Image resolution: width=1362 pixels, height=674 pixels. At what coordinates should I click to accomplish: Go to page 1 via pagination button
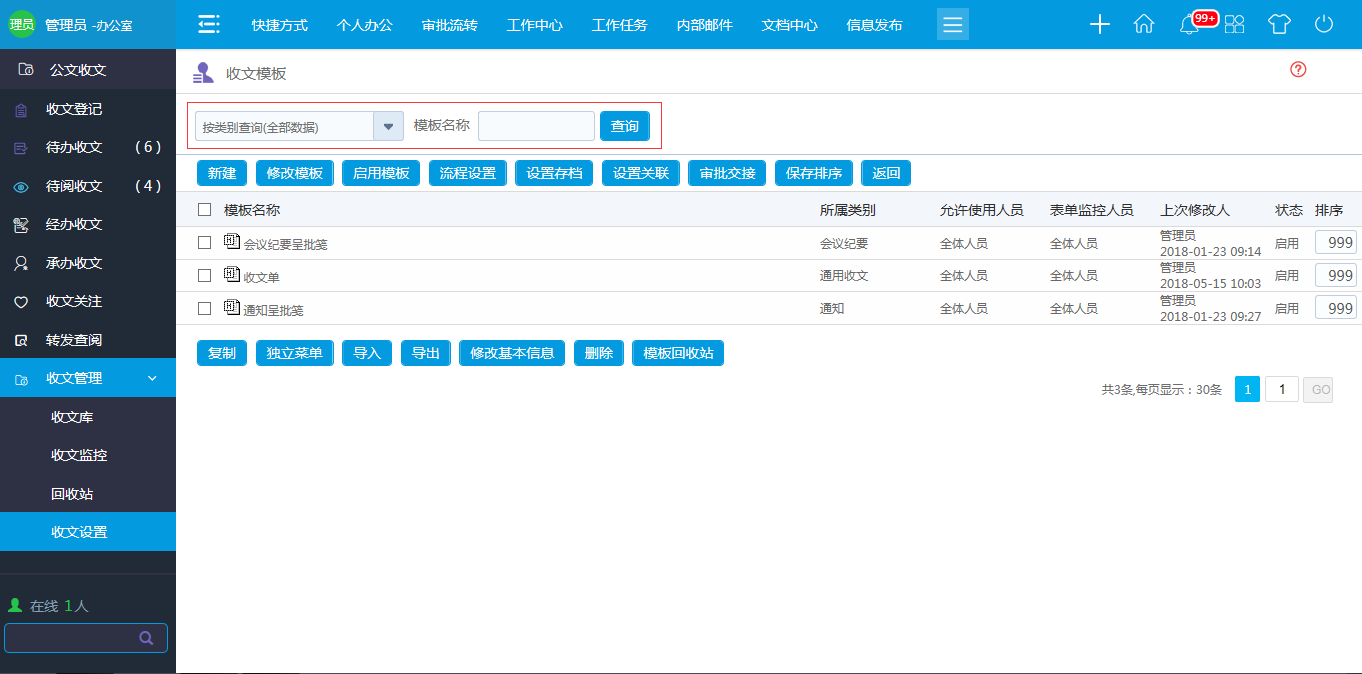1247,389
